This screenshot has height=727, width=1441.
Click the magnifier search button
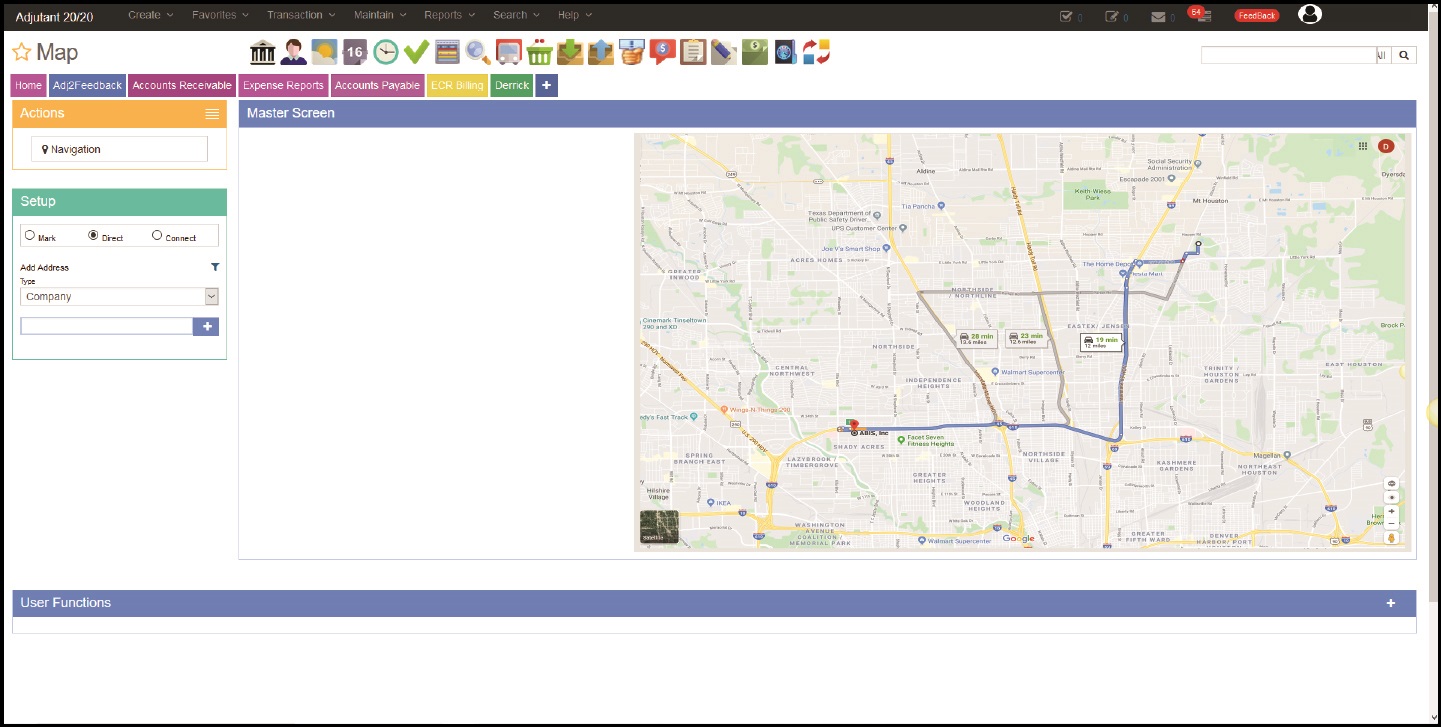(x=1404, y=55)
